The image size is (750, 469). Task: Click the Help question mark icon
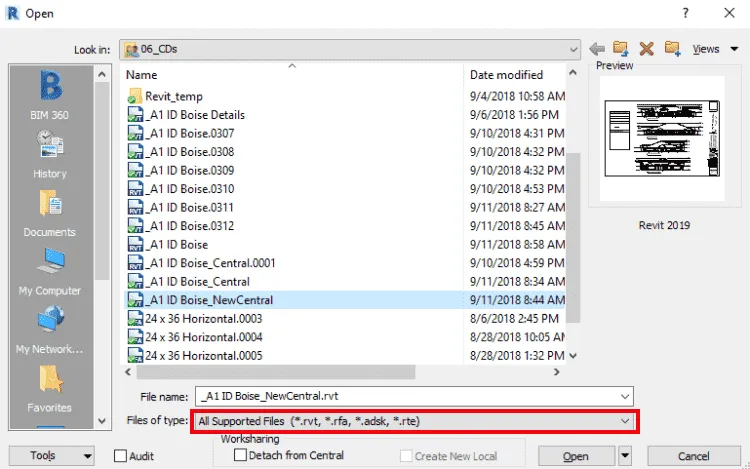[x=685, y=13]
